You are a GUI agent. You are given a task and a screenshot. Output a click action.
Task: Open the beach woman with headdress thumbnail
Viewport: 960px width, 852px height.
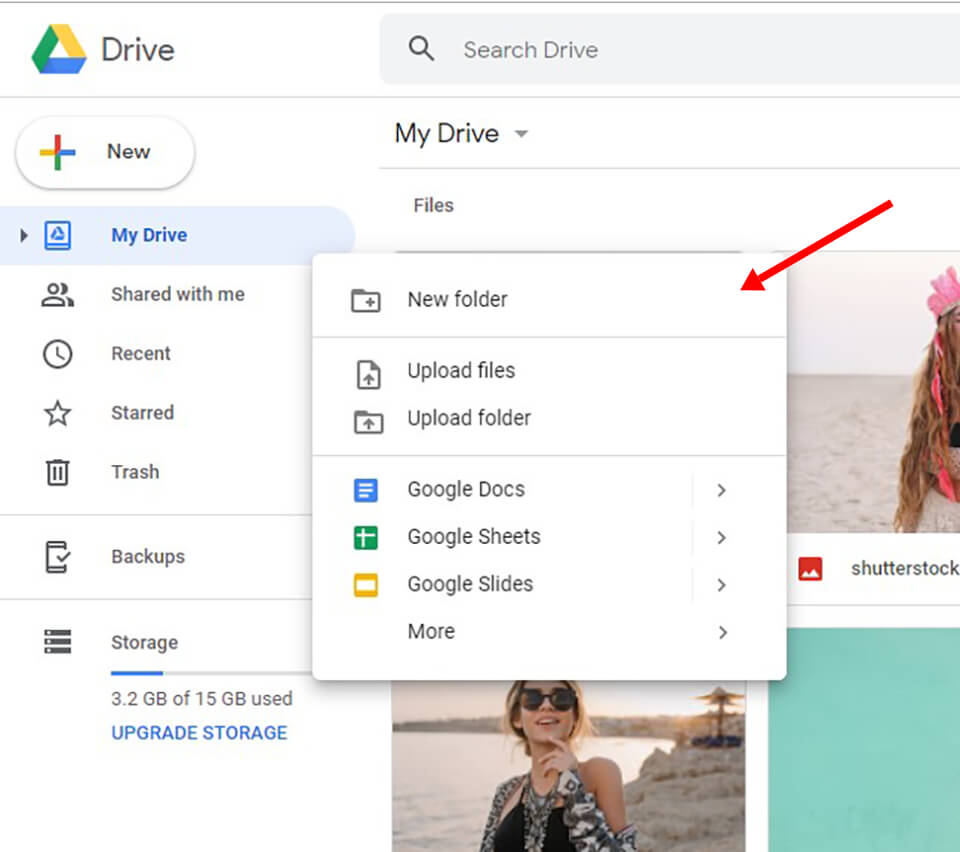tap(874, 392)
